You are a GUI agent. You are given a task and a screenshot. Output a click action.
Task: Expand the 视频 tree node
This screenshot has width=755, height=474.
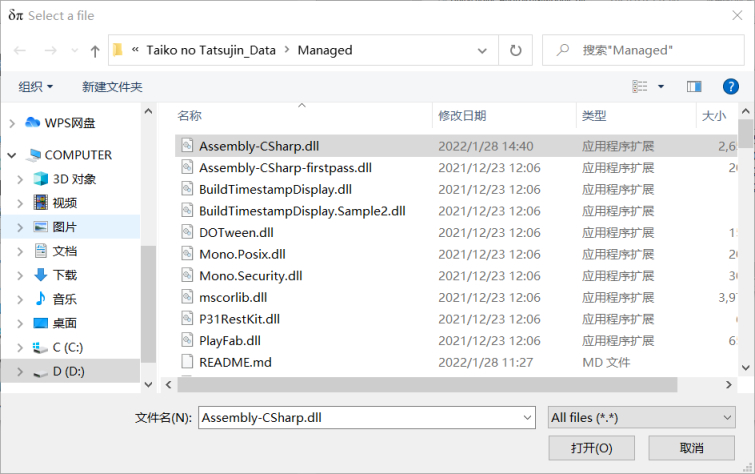[x=20, y=203]
